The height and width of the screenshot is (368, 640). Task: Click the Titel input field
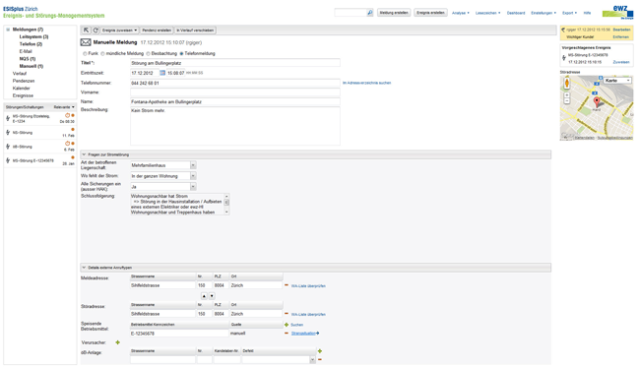tap(235, 63)
